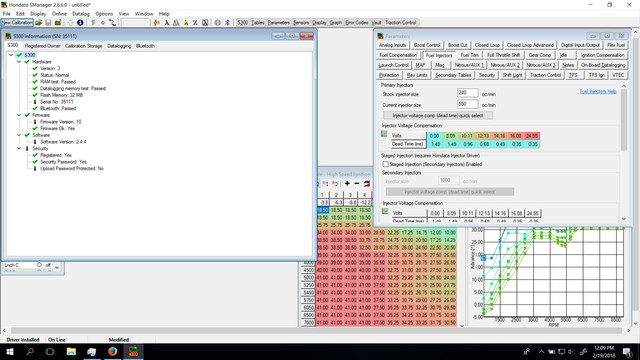Open the Datalog menu
The height and width of the screenshot is (360, 640).
click(81, 13)
